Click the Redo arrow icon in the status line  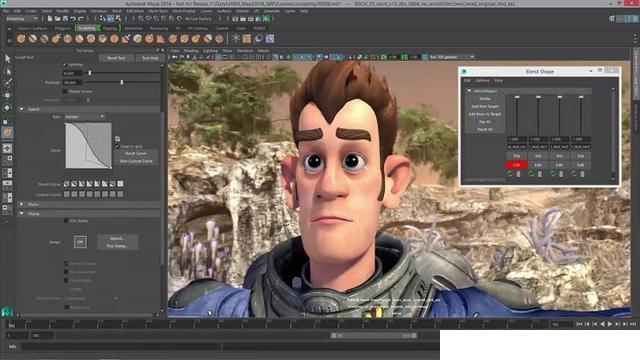click(80, 18)
